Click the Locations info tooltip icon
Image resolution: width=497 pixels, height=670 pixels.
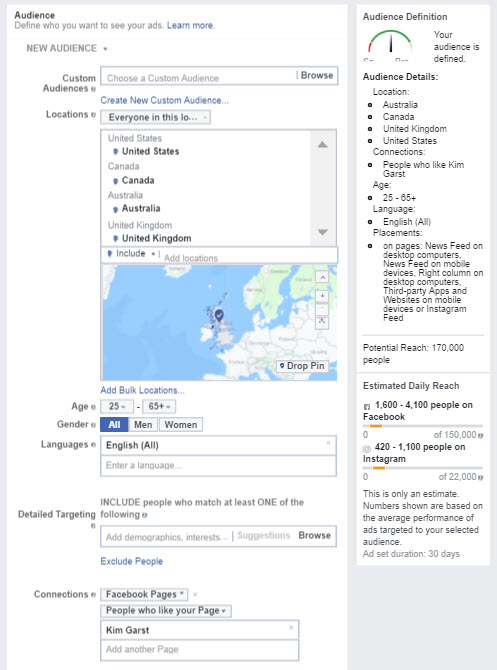(x=93, y=115)
